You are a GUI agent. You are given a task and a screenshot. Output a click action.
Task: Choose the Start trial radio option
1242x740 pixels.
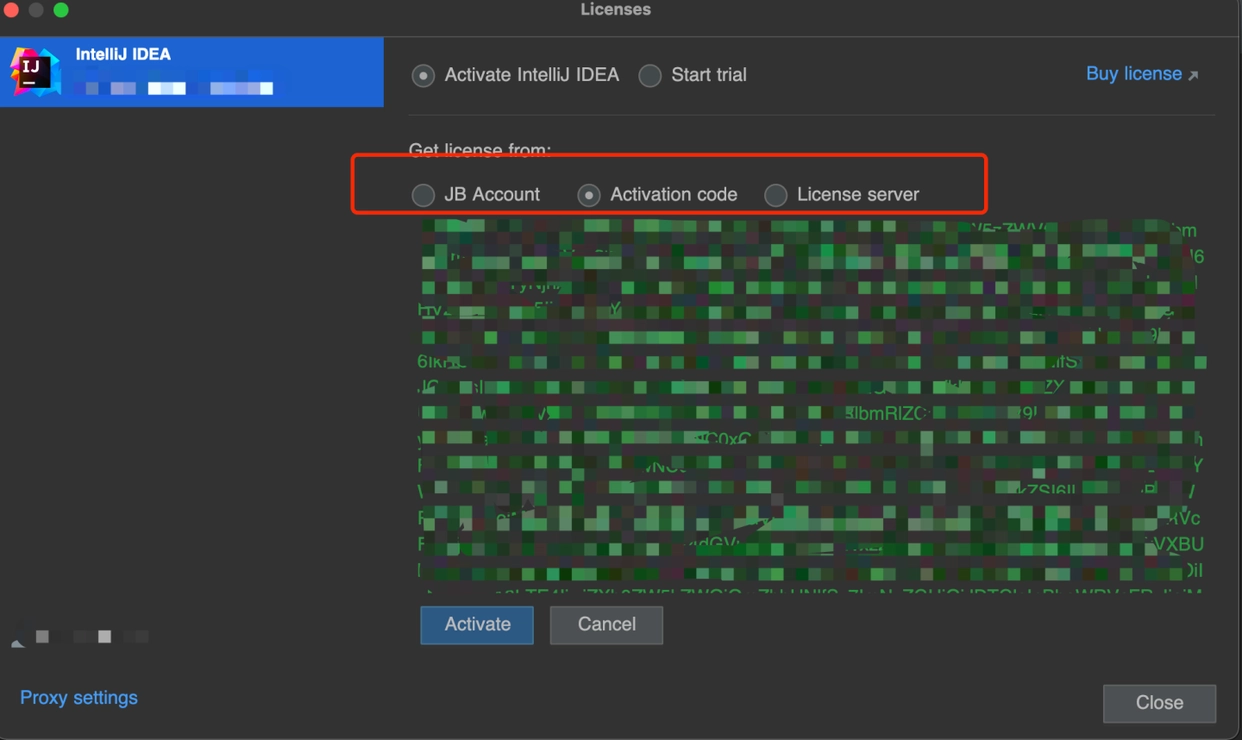[x=650, y=76]
